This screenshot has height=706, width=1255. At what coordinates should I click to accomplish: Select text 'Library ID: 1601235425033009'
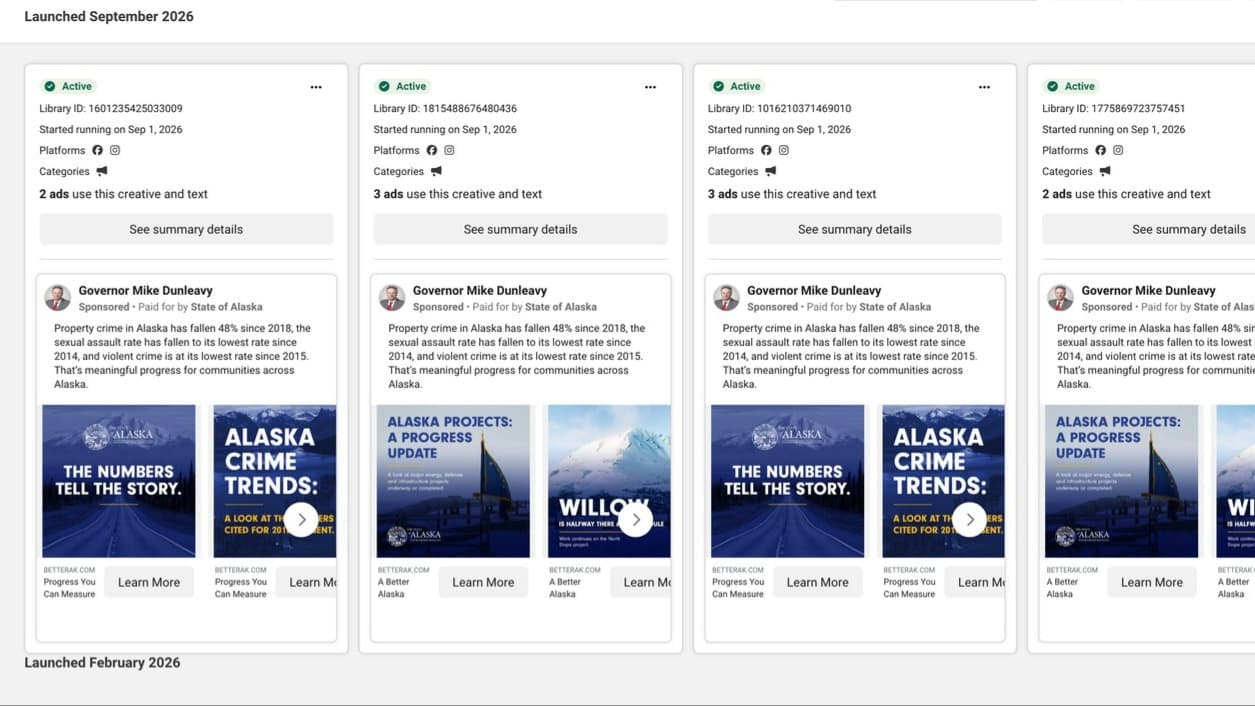tap(111, 108)
